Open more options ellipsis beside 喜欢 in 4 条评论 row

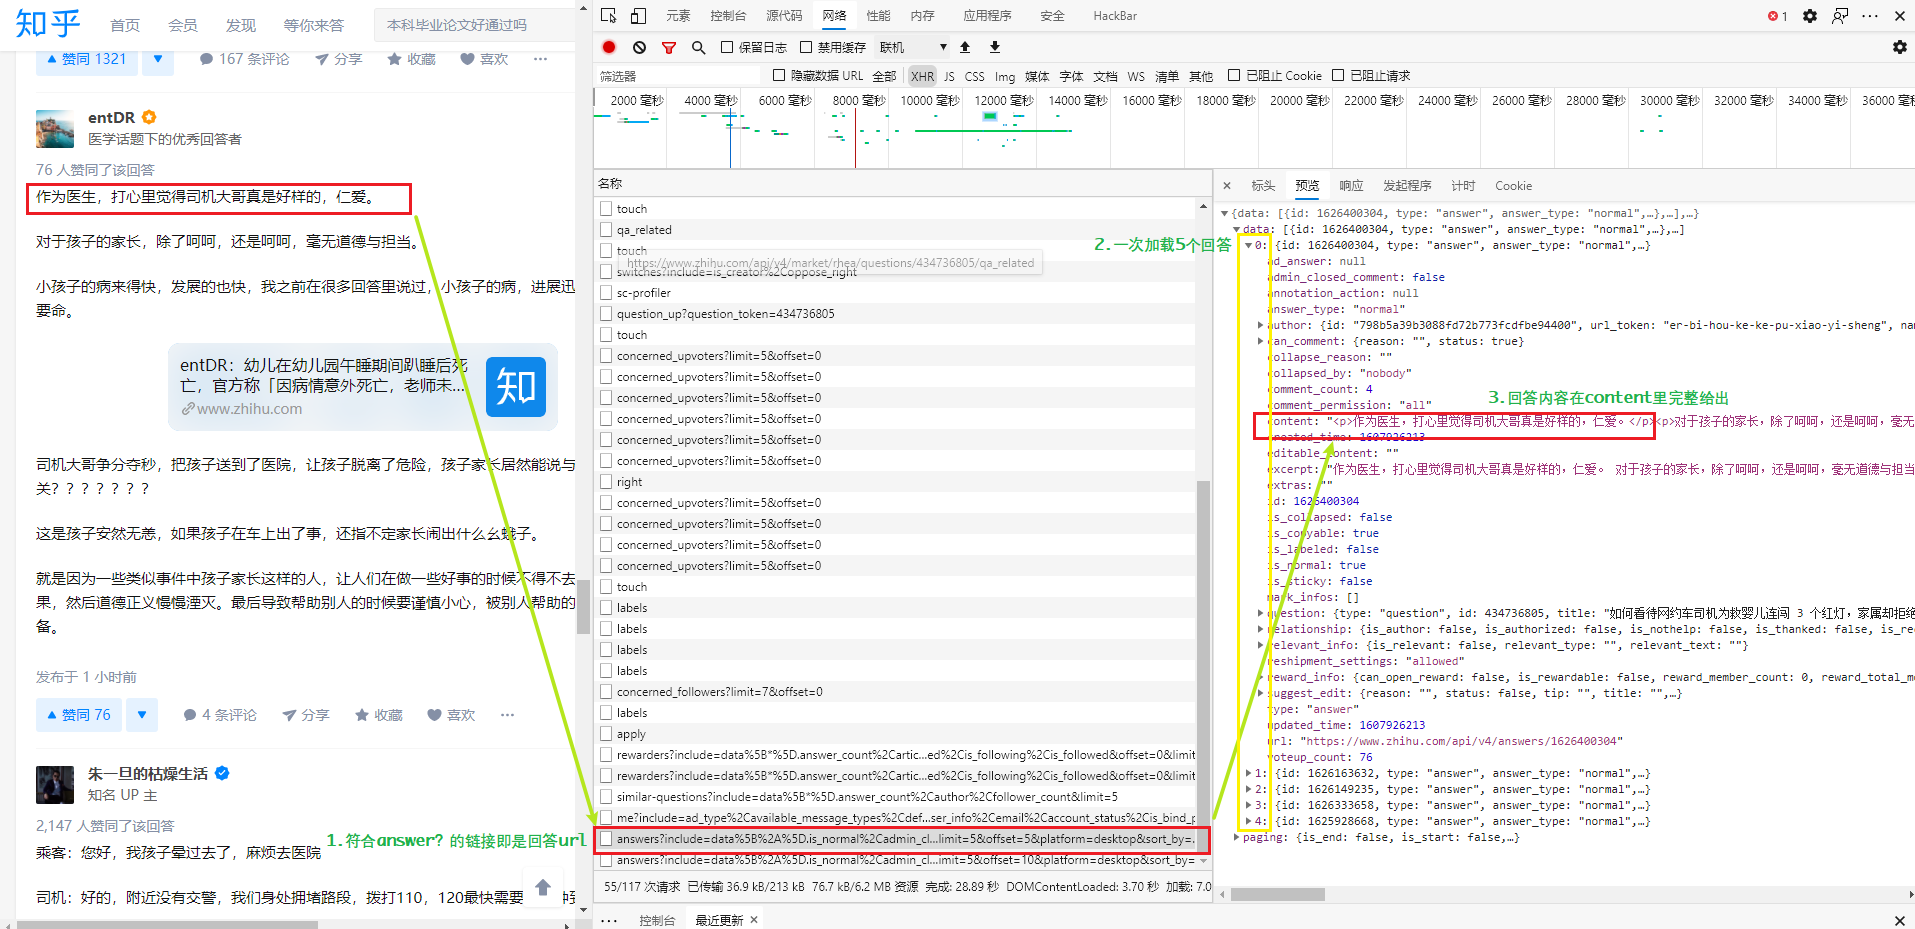(507, 715)
